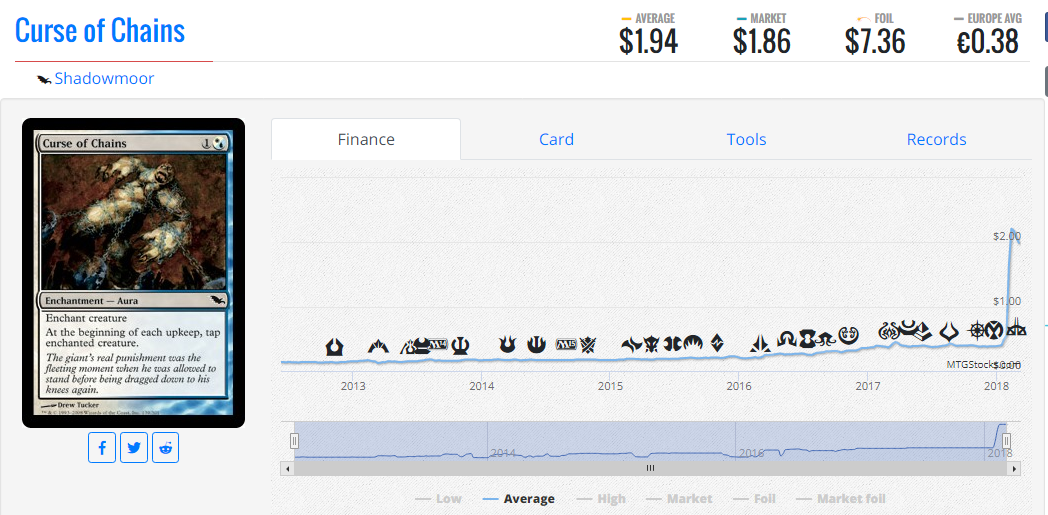Image resolution: width=1048 pixels, height=515 pixels.
Task: Click the Battle for Zendikar diamond symbol
Action: coord(717,343)
